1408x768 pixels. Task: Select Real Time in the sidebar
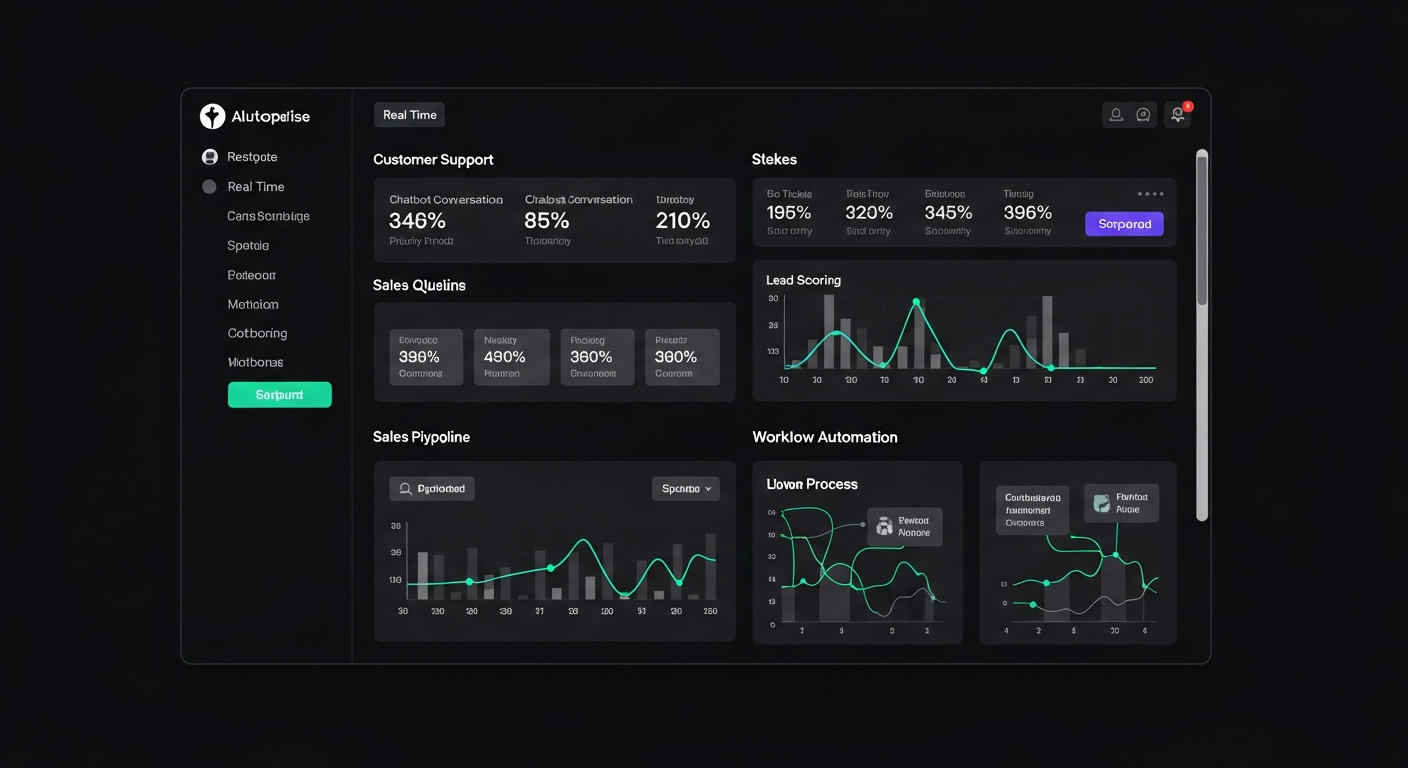click(x=256, y=187)
